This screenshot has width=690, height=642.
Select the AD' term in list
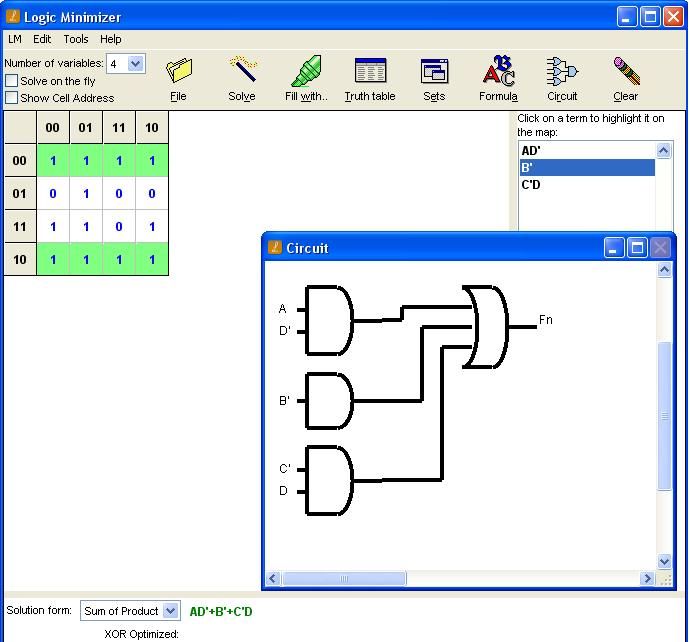coord(587,150)
